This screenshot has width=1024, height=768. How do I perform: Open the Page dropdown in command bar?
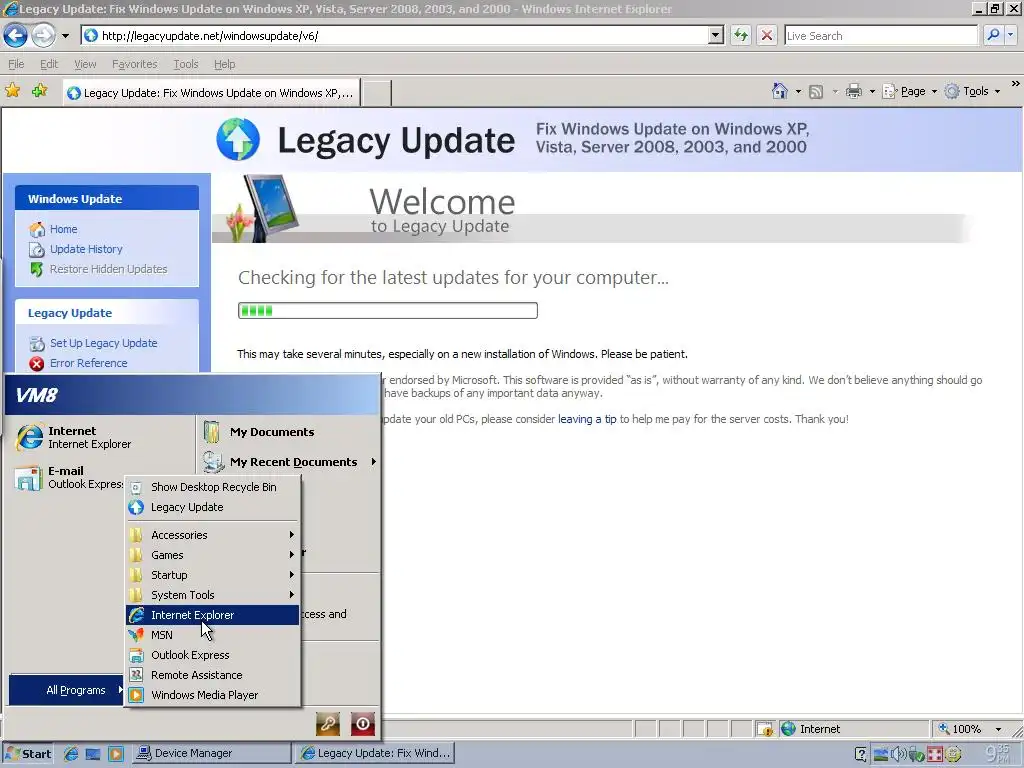pos(910,91)
